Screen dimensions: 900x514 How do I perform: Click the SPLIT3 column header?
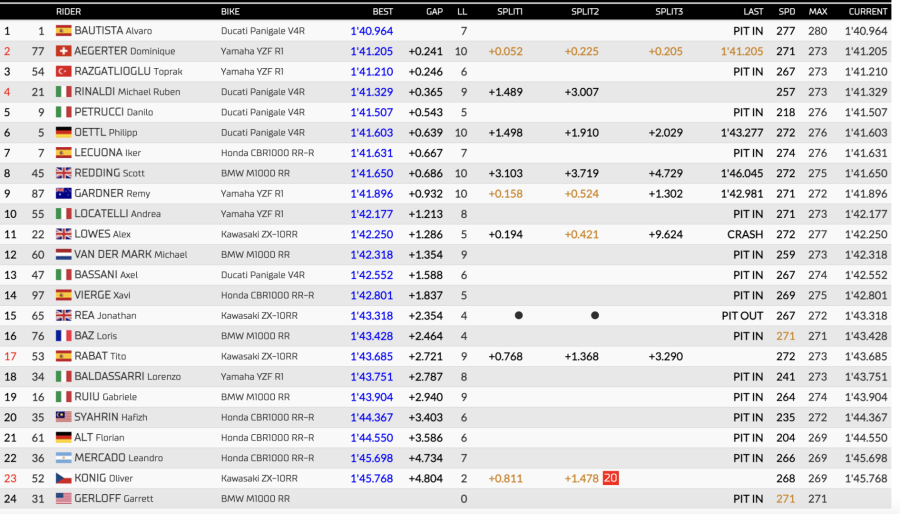coord(669,11)
